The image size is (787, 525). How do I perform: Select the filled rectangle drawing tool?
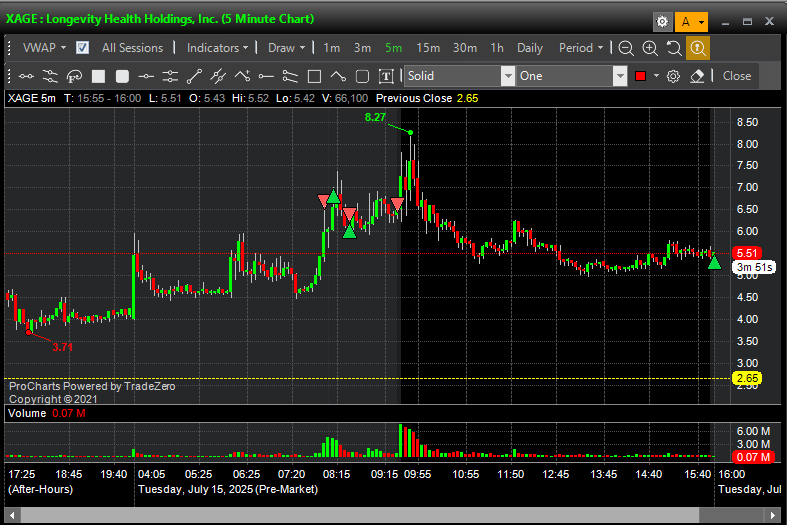point(98,76)
